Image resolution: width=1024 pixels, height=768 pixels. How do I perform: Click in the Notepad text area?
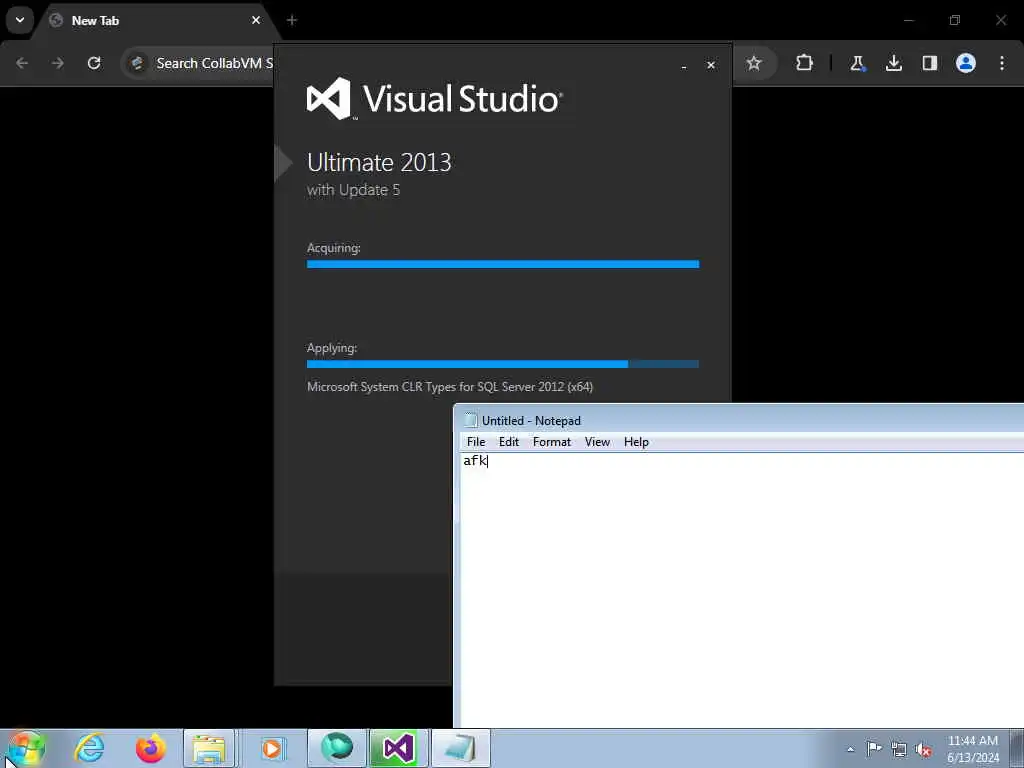coord(741,591)
